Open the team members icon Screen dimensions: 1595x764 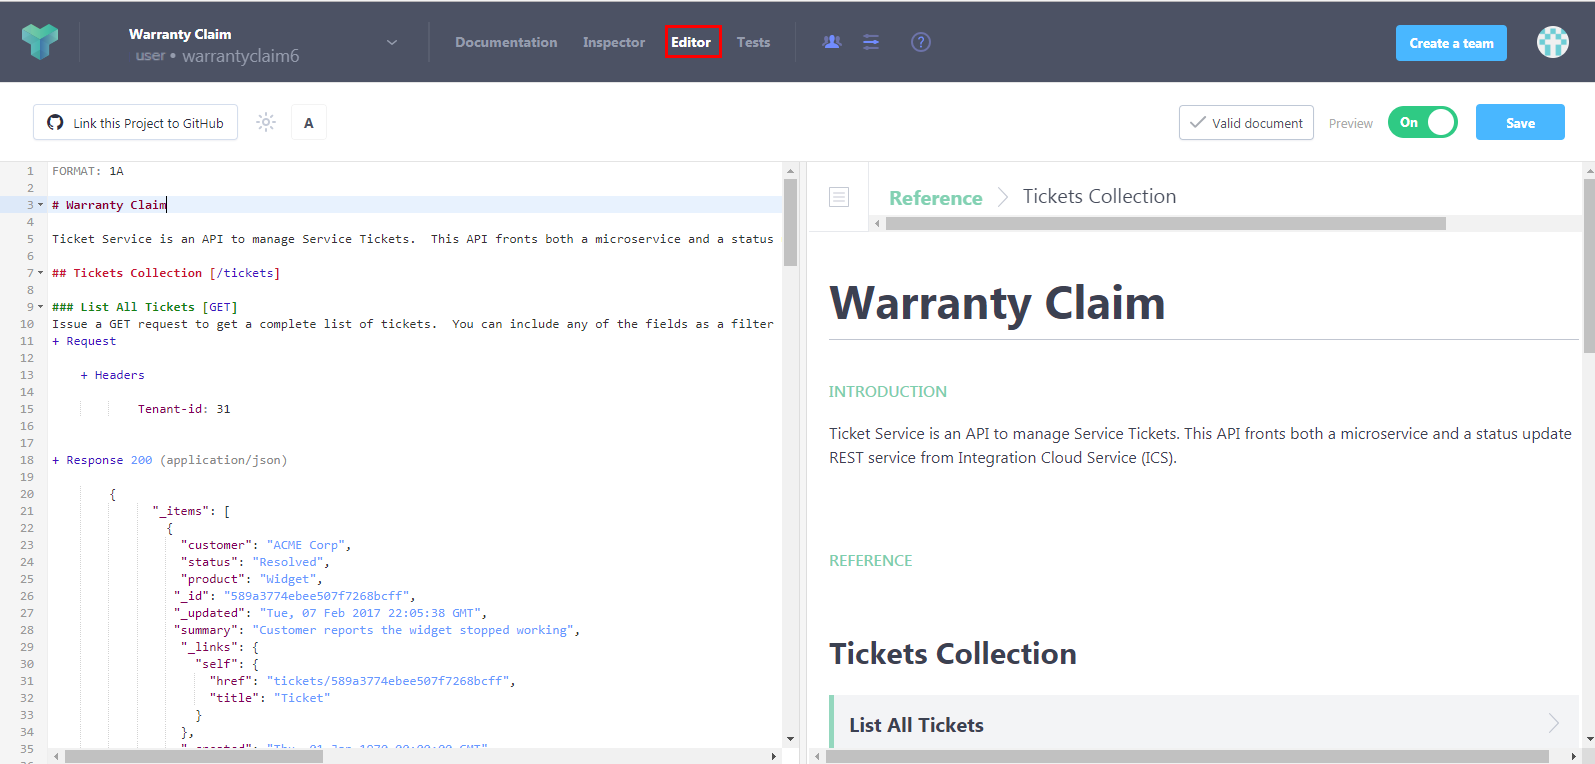[x=832, y=42]
